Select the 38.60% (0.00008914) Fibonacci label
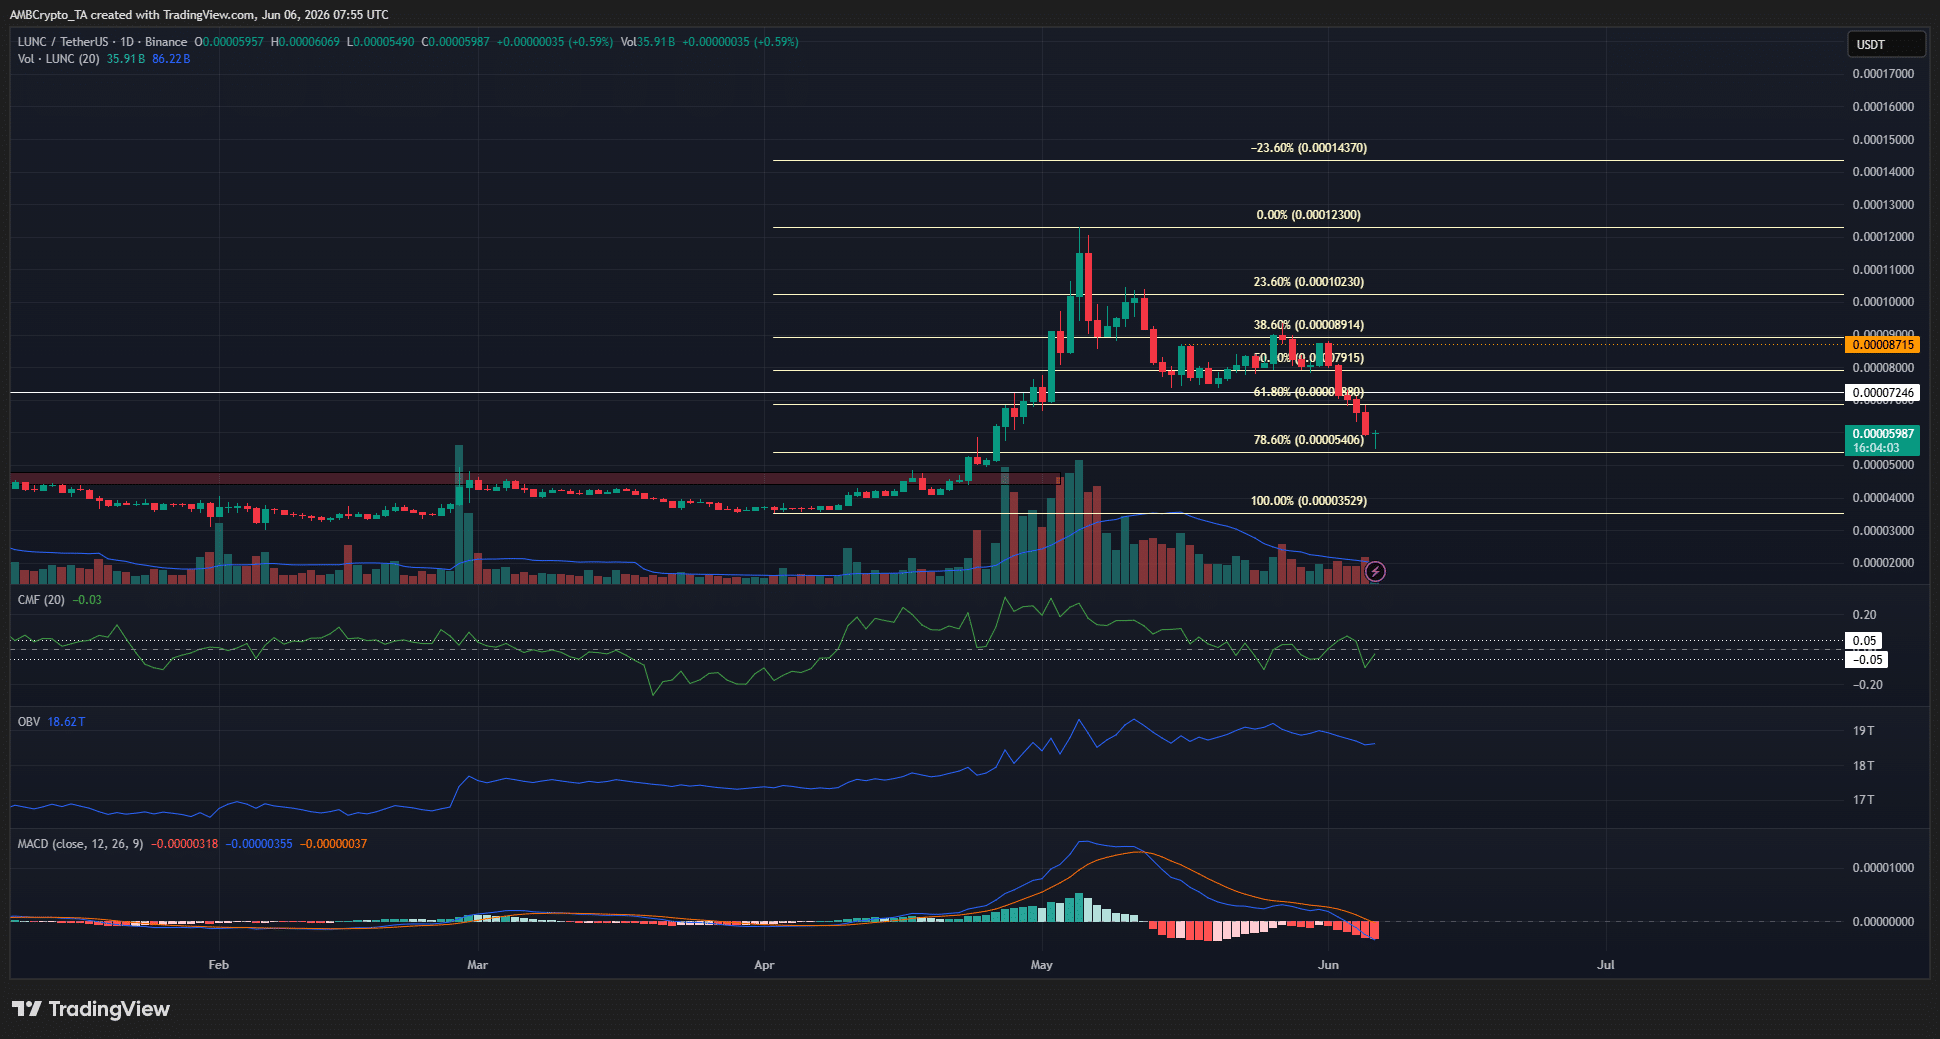The image size is (1940, 1039). [x=1309, y=325]
